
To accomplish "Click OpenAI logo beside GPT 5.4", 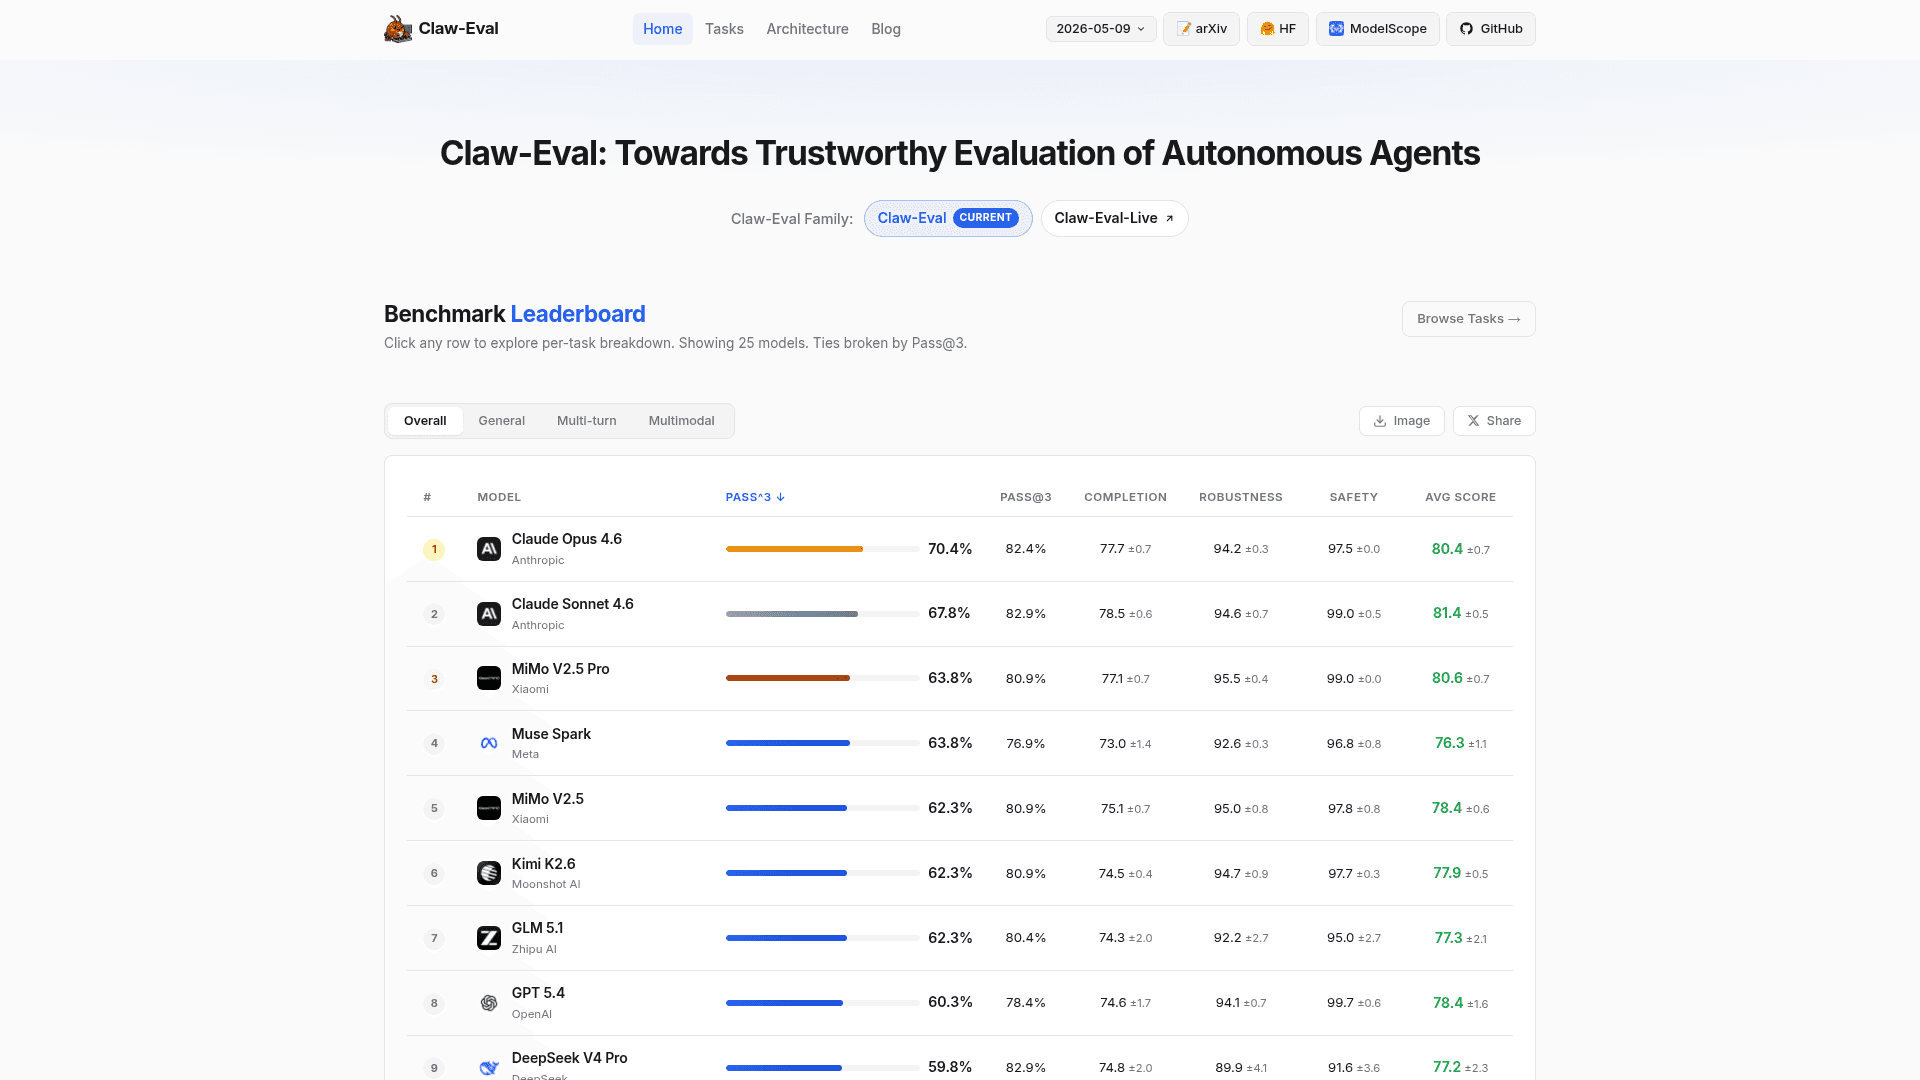I will click(x=489, y=1003).
